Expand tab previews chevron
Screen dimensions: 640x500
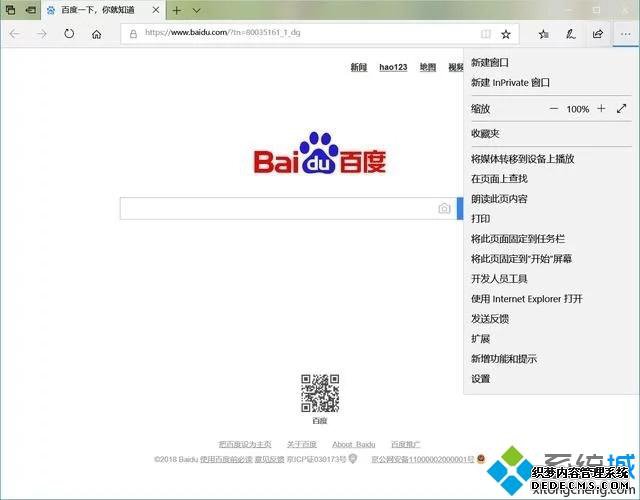(x=196, y=10)
